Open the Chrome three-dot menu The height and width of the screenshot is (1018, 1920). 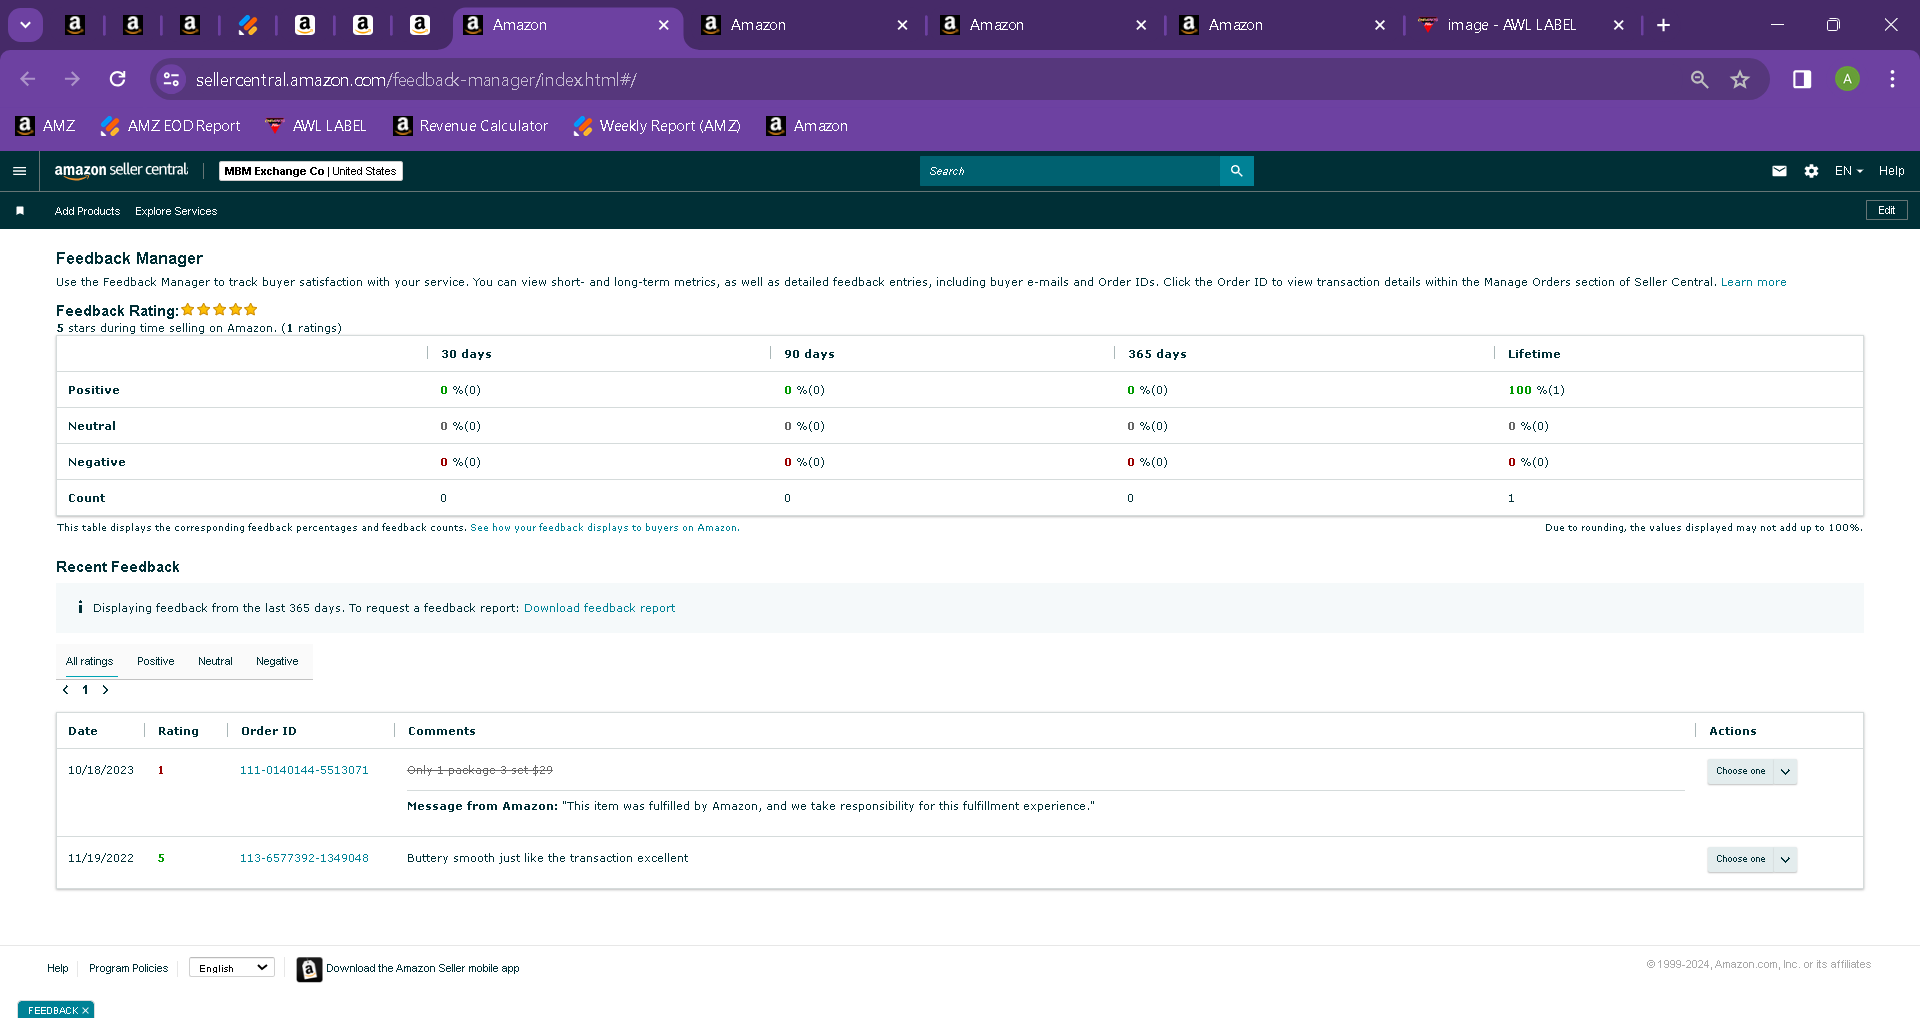pyautogui.click(x=1892, y=79)
